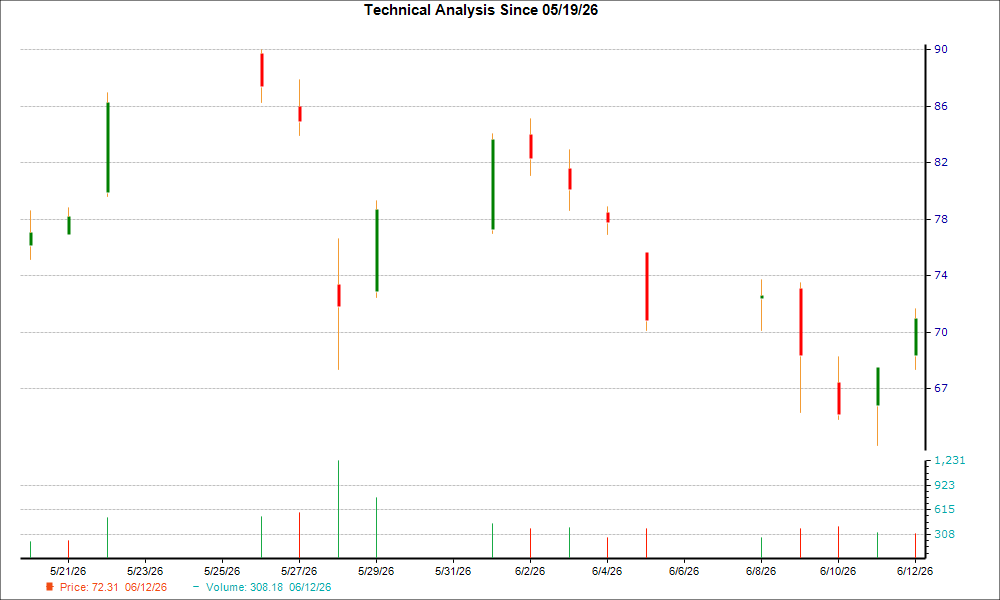The width and height of the screenshot is (1000, 600).
Task: Click the 5/23/26 date axis label
Action: click(x=145, y=571)
